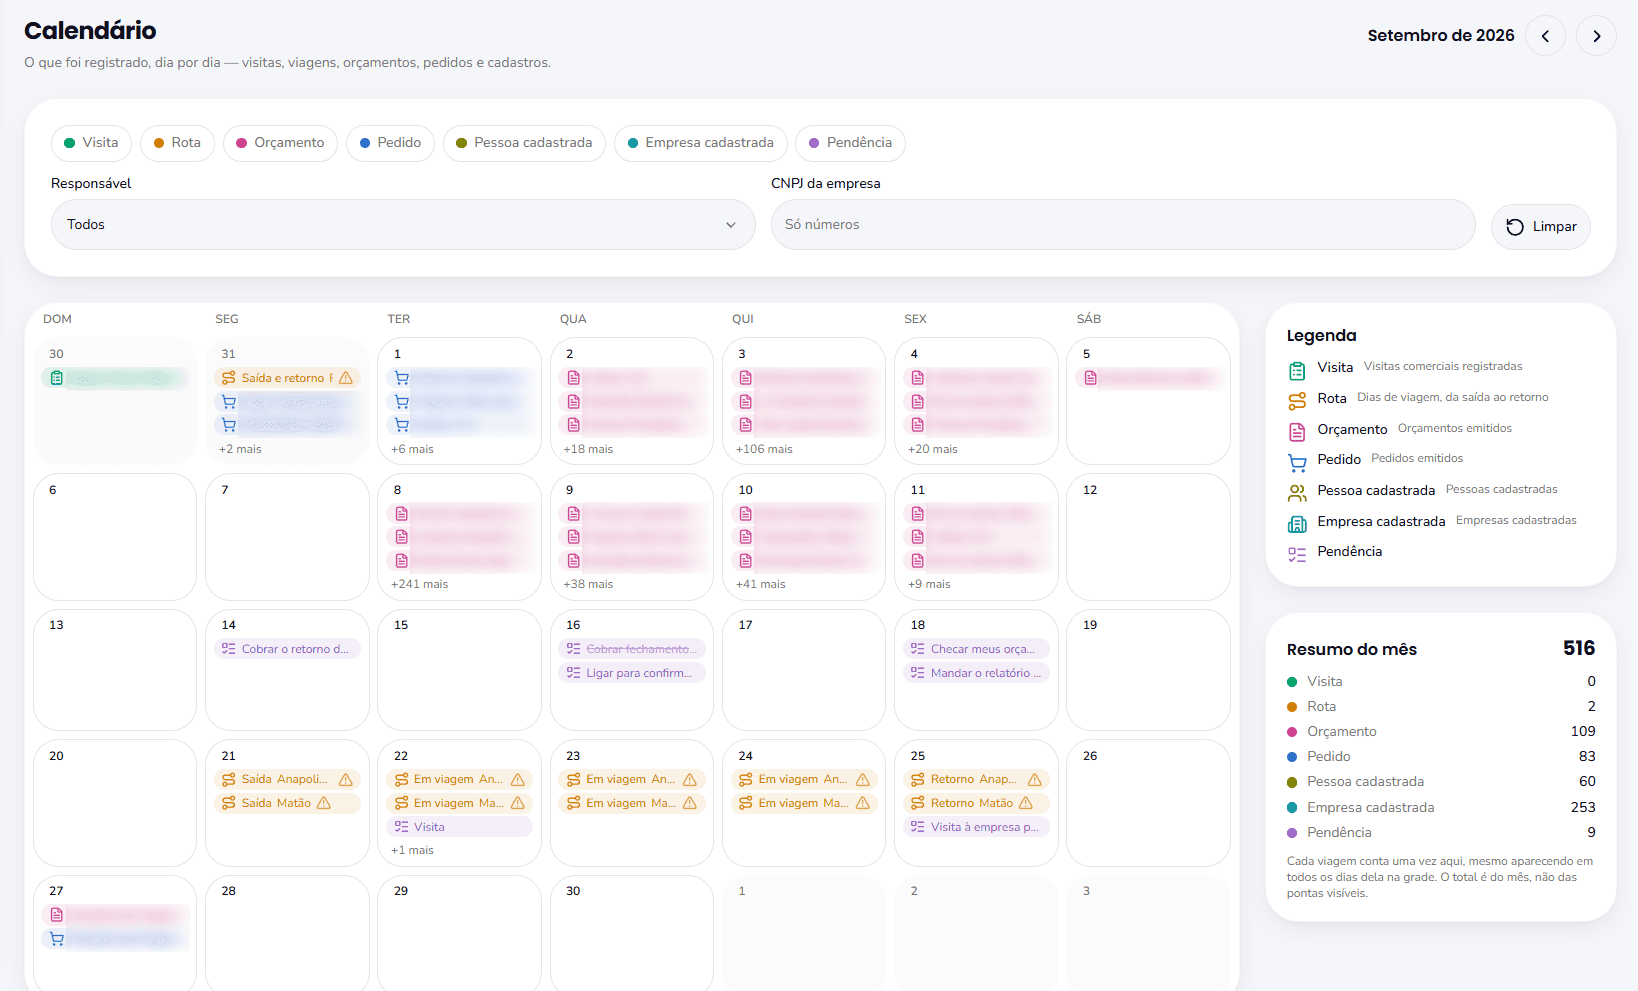Click the CNPJ da empresa input field
Screen dimensions: 1638x991
pyautogui.click(x=1123, y=225)
